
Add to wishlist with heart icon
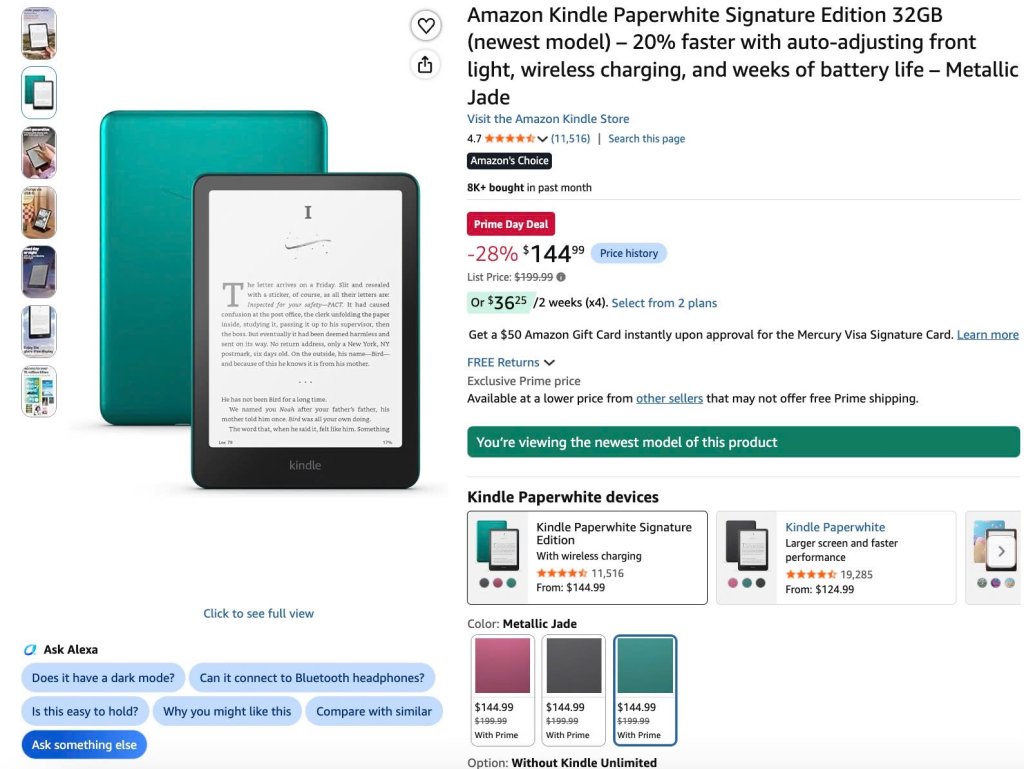426,26
